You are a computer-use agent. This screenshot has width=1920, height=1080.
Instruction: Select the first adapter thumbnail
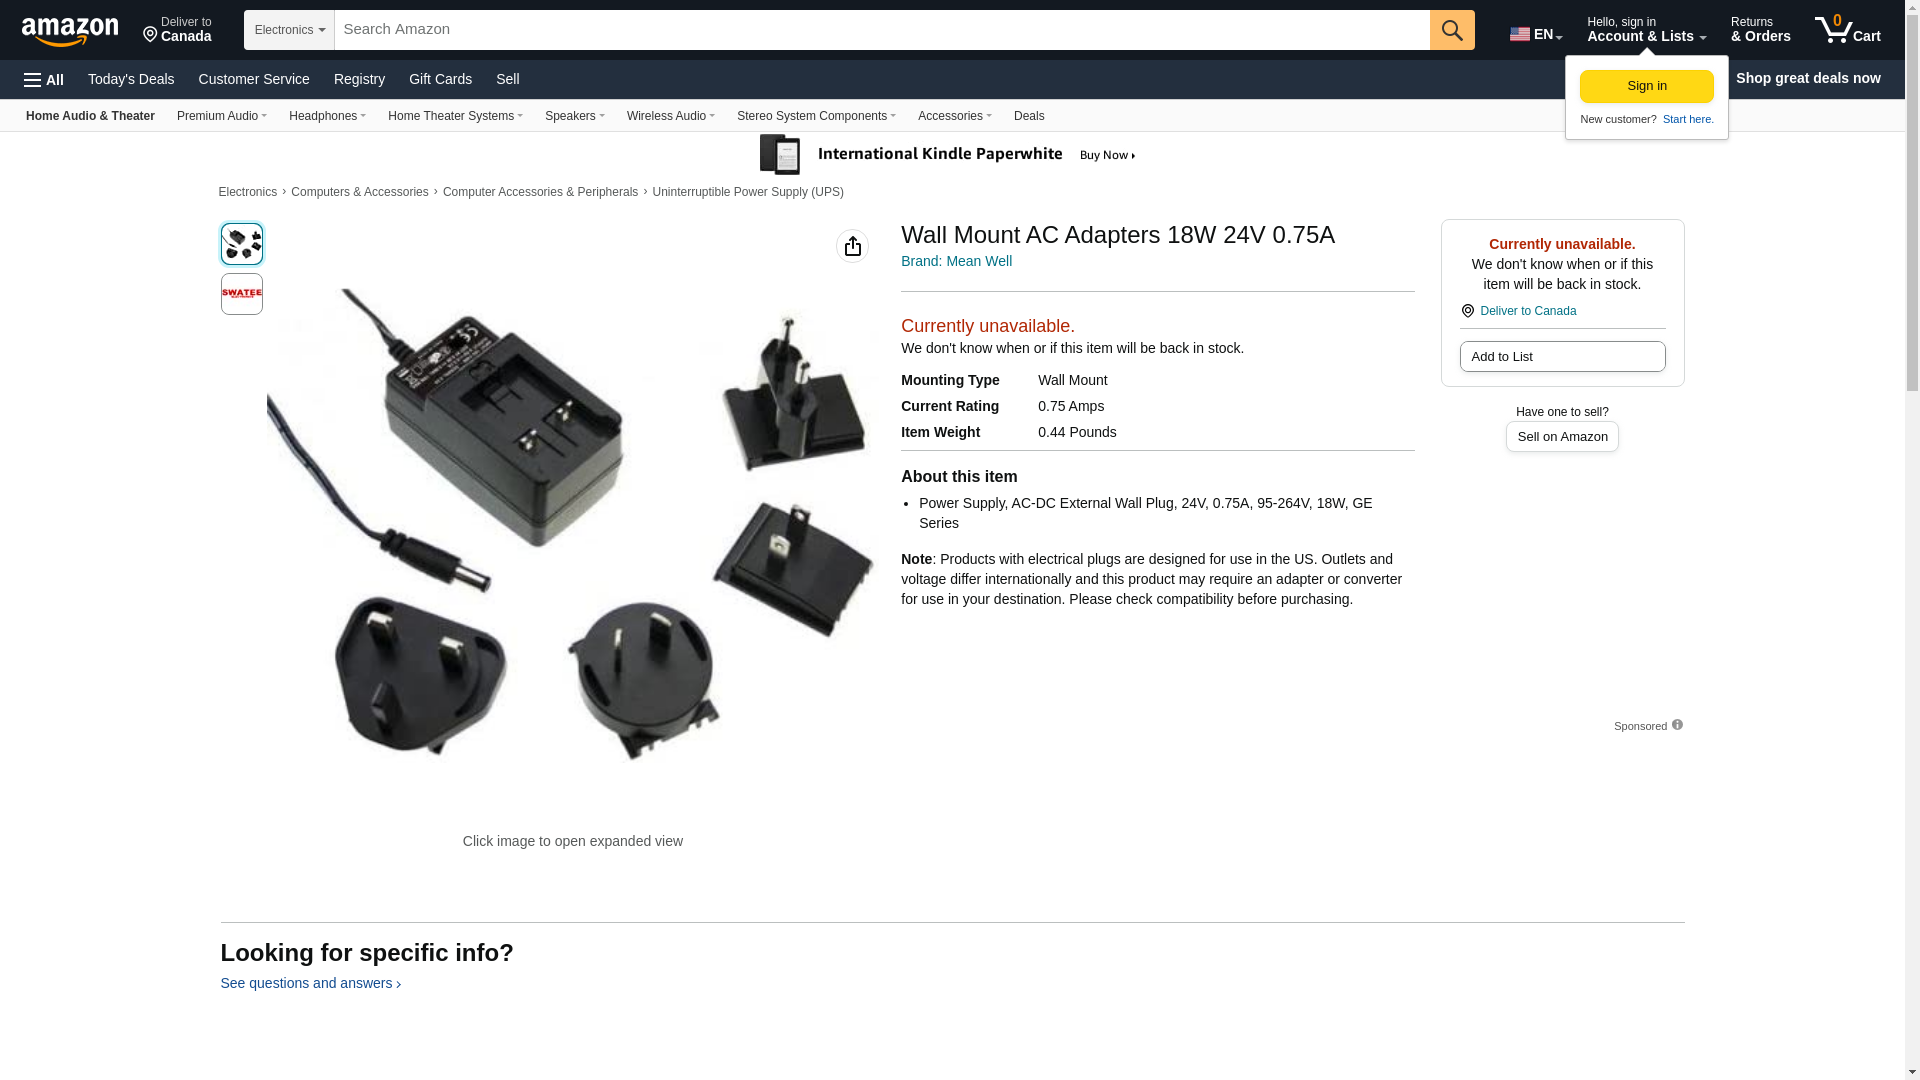(x=242, y=244)
